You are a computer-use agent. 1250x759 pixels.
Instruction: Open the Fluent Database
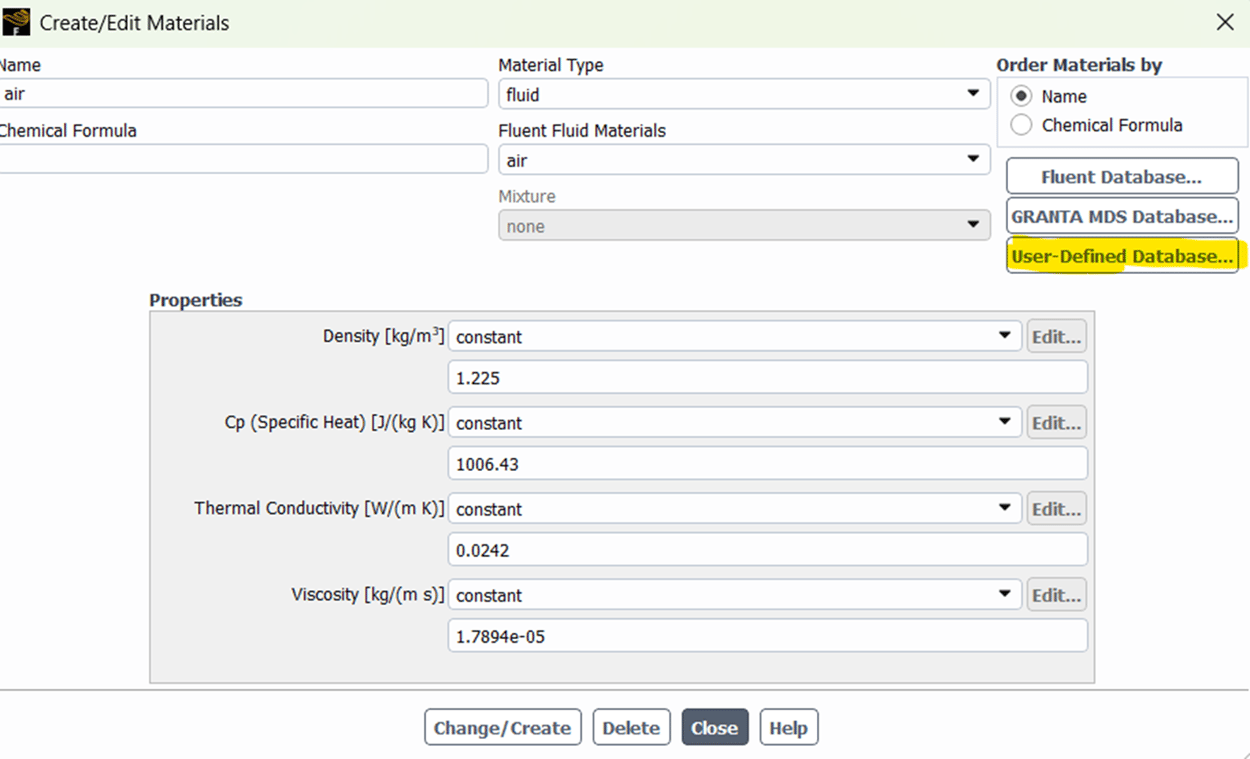(1121, 176)
